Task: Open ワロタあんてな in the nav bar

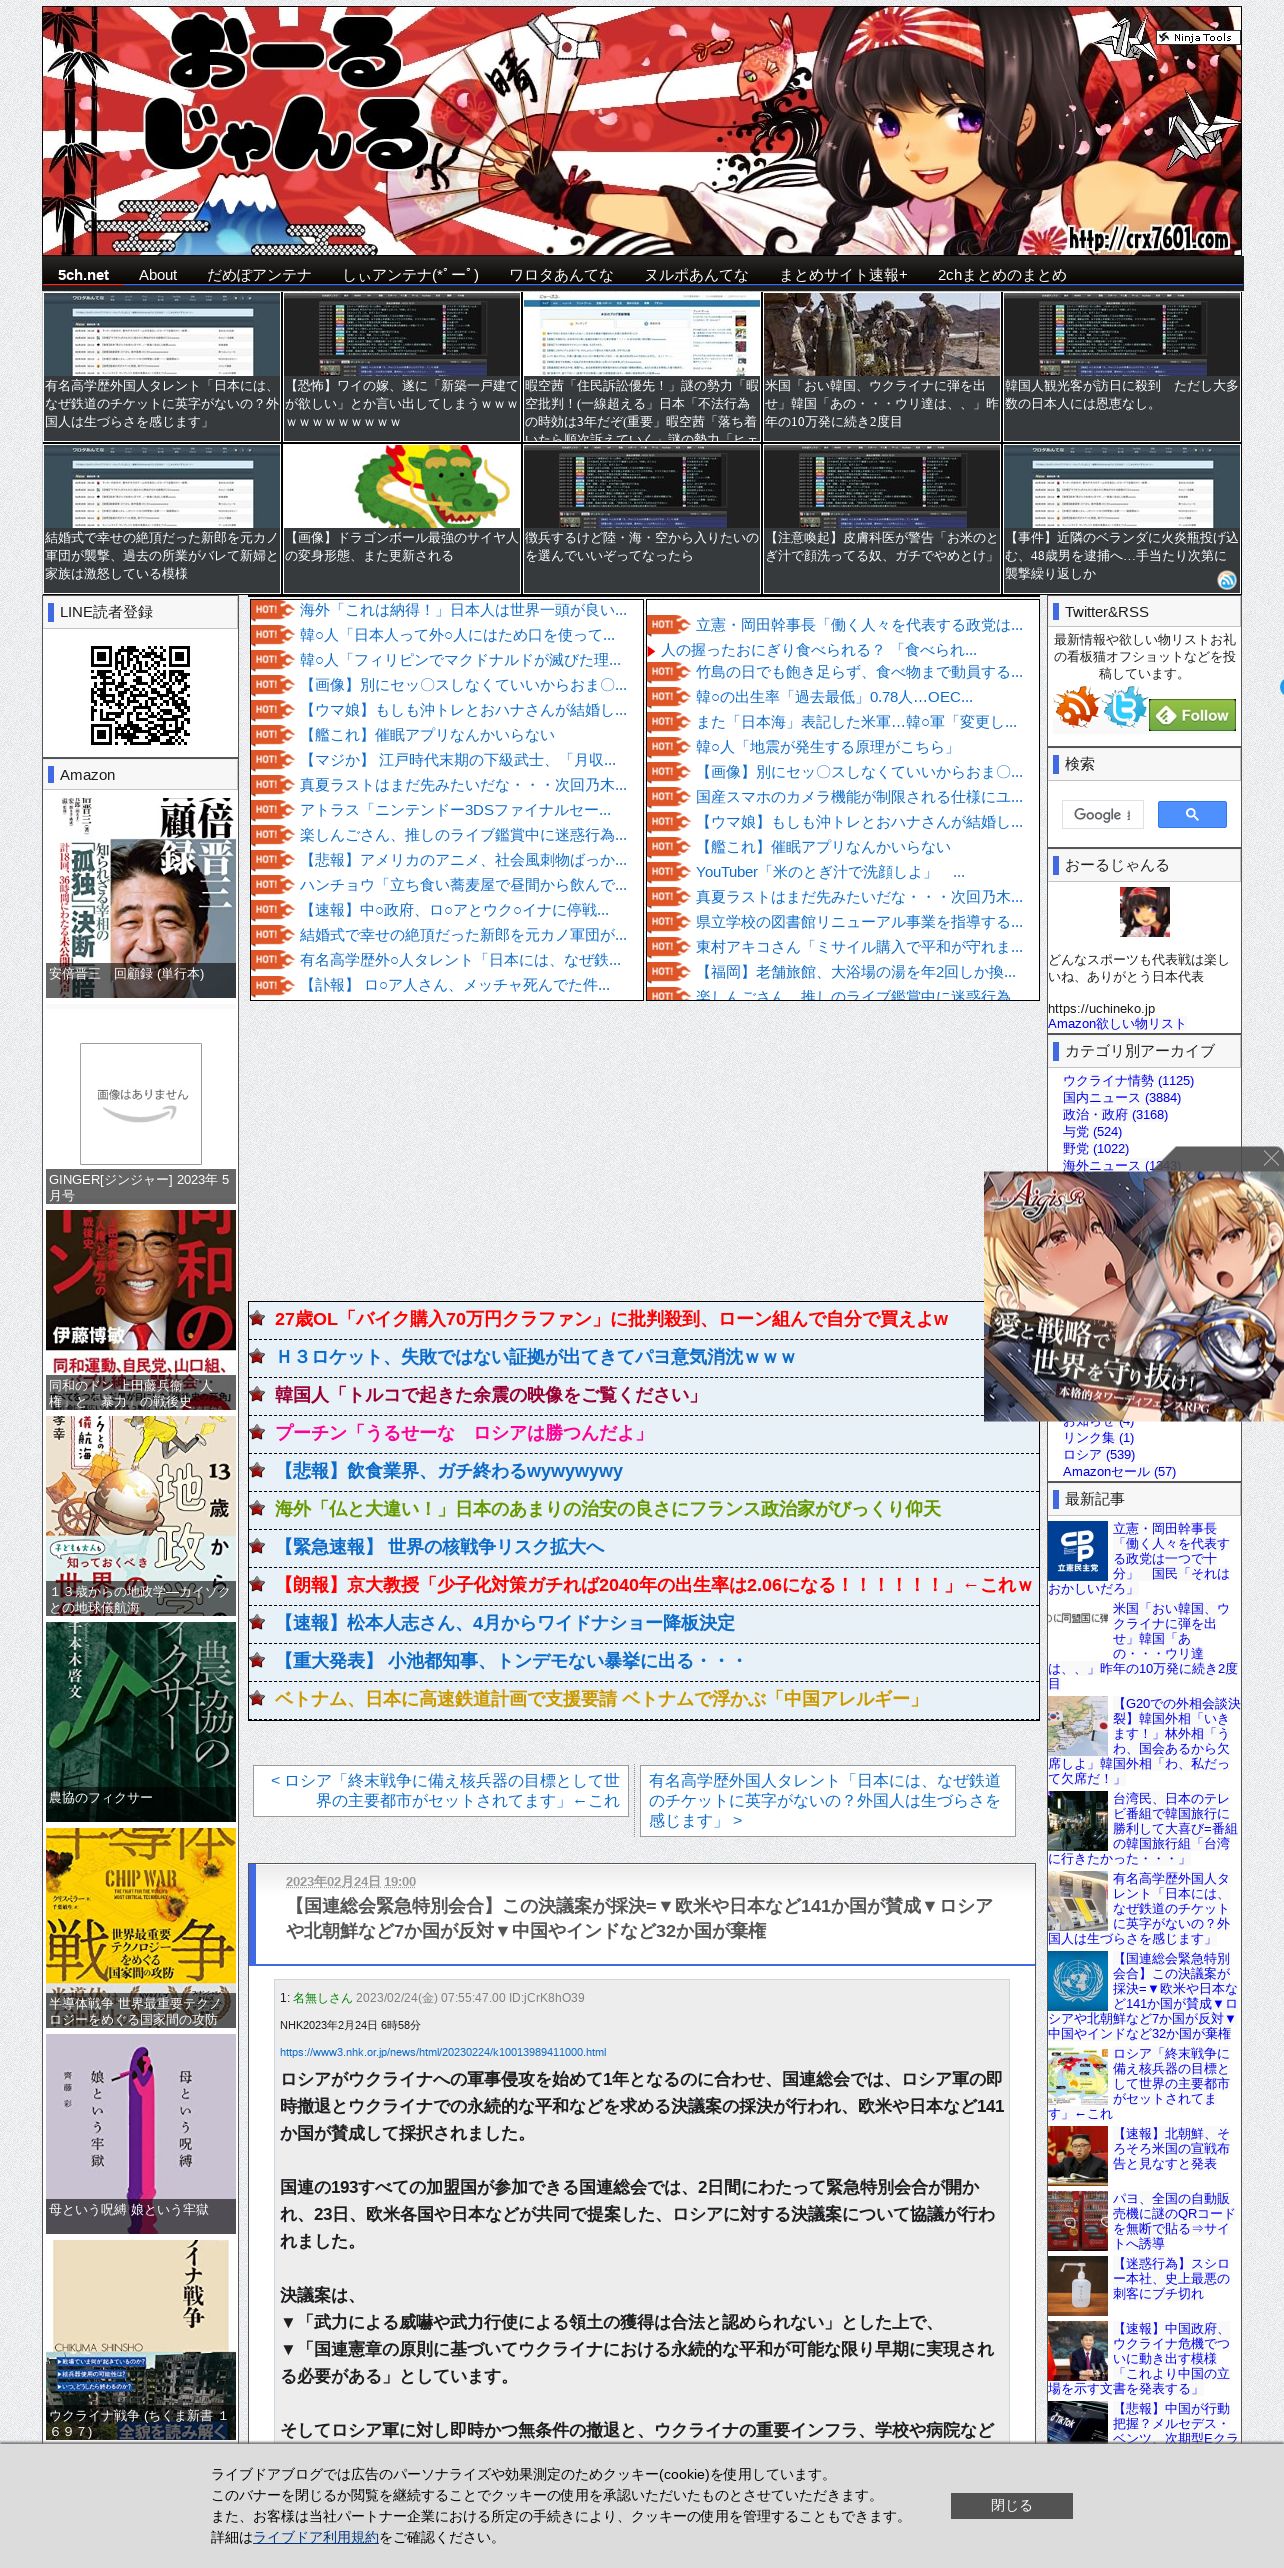Action: pyautogui.click(x=561, y=275)
